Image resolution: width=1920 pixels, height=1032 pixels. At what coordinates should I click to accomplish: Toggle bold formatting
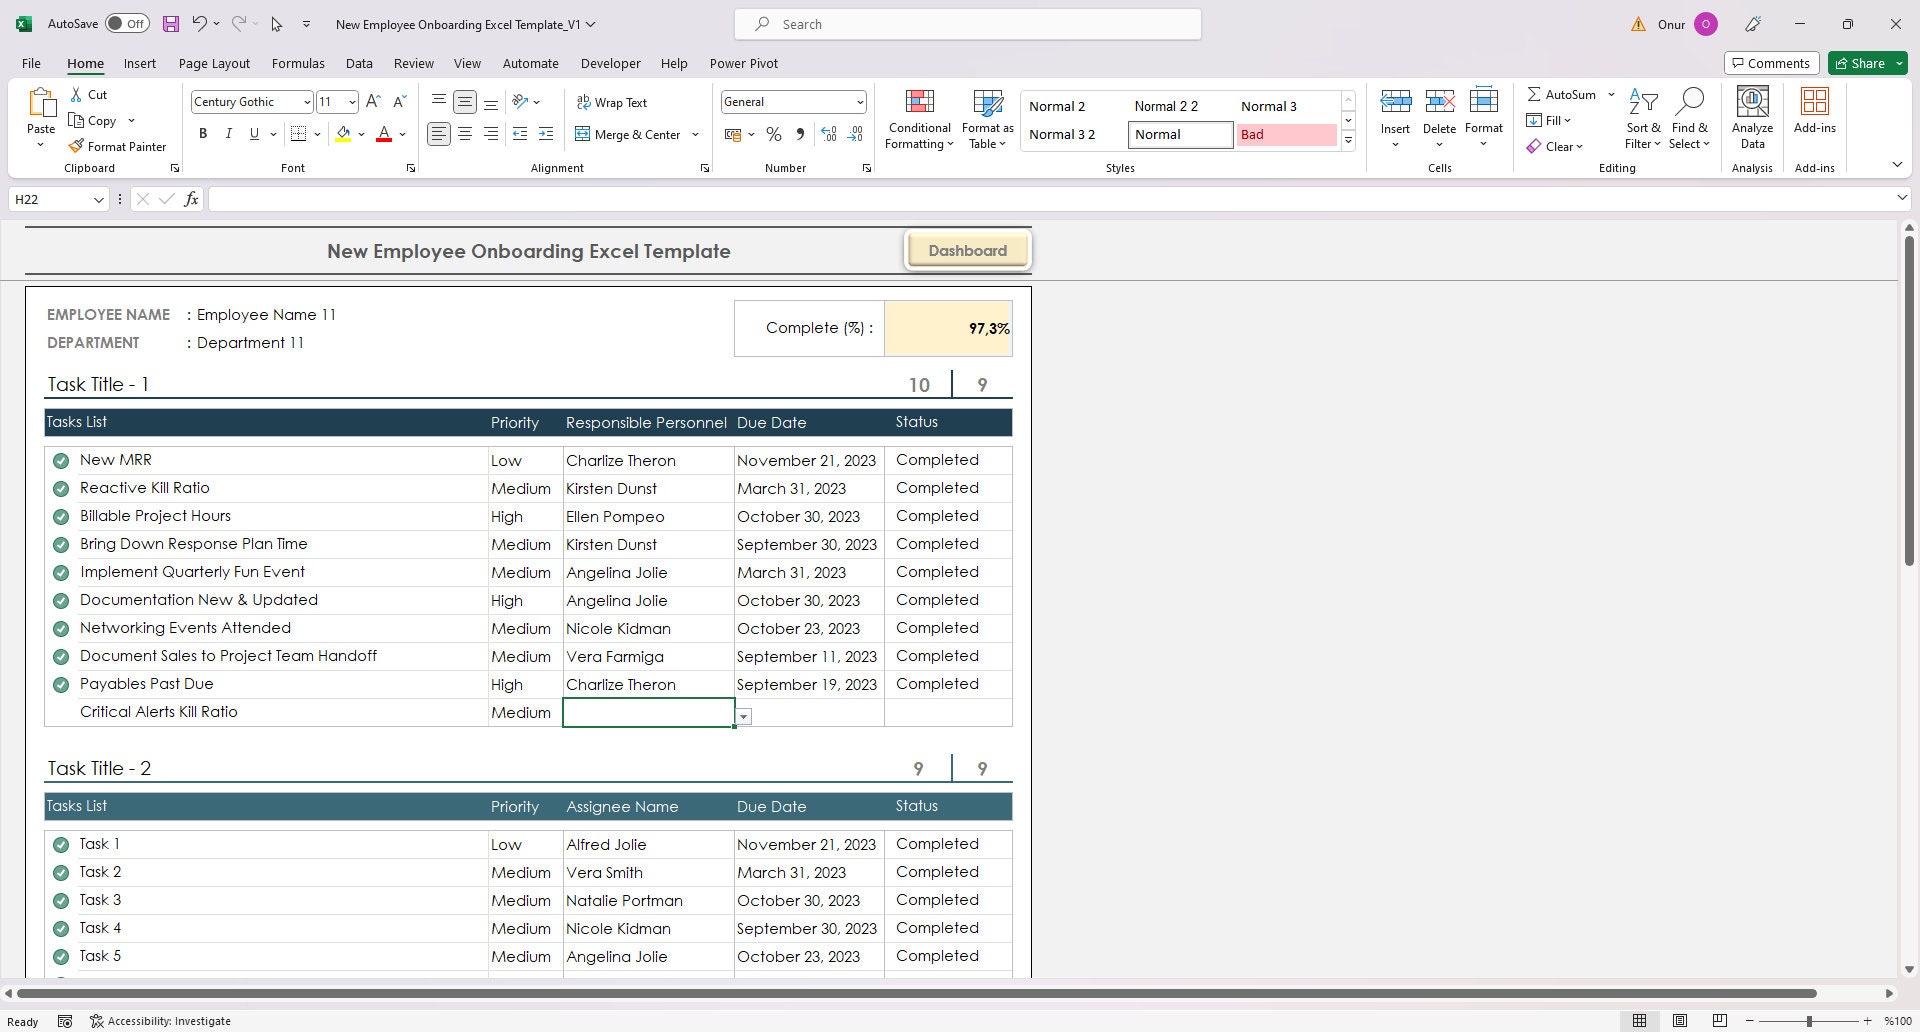[x=202, y=133]
